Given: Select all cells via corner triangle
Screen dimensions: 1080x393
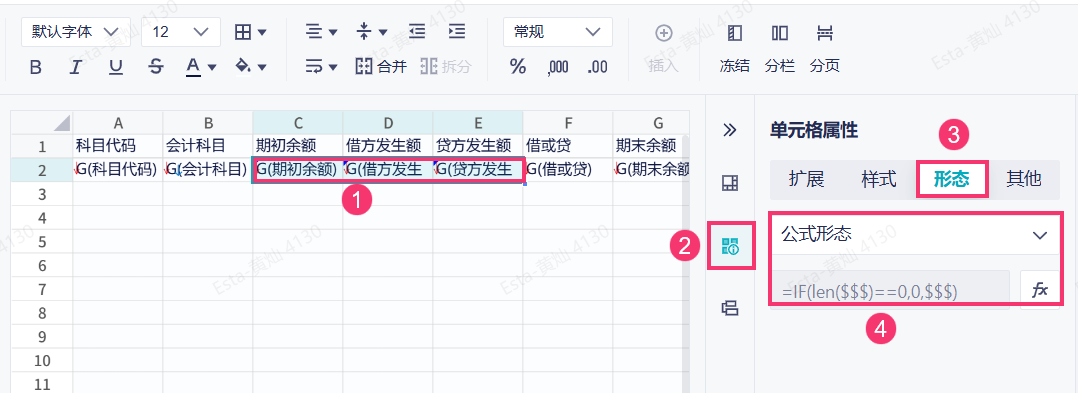Looking at the screenshot, I should [x=43, y=123].
